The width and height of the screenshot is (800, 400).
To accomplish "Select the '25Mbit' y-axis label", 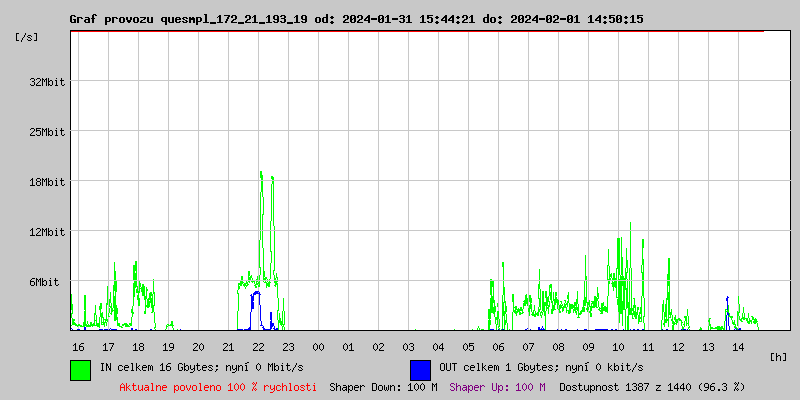I will (x=47, y=132).
